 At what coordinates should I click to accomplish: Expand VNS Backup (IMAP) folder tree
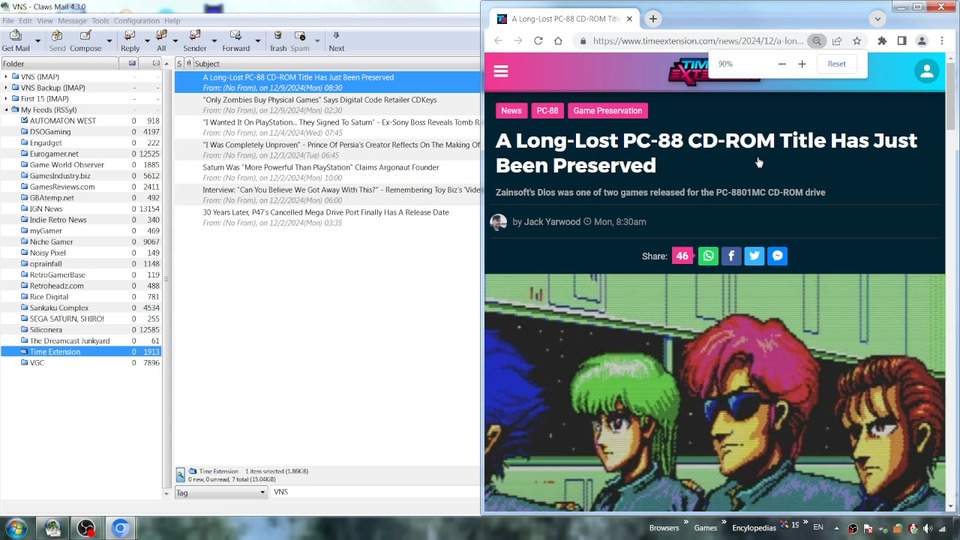(7, 88)
